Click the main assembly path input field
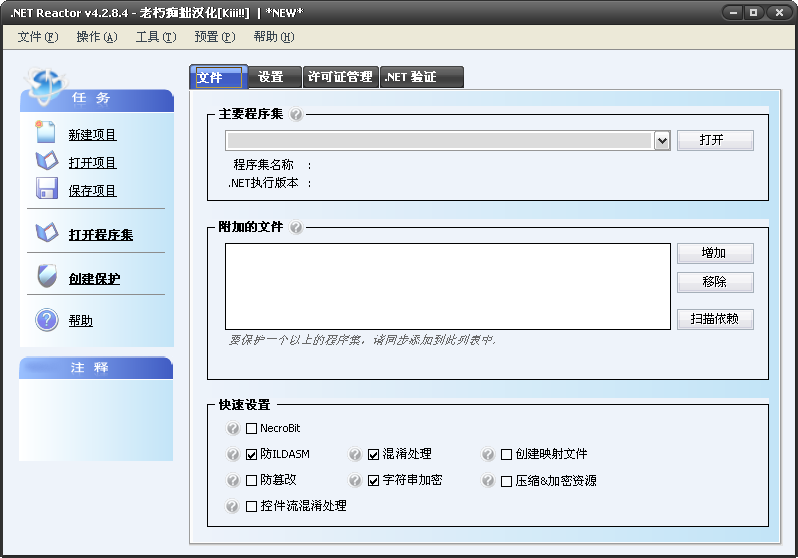 [439, 141]
